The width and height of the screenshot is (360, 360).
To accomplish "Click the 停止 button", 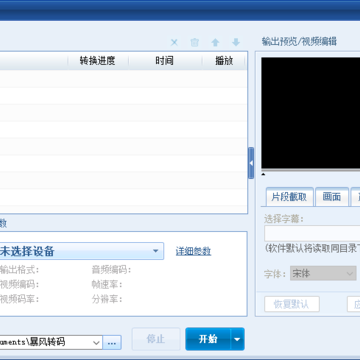I will tap(156, 339).
